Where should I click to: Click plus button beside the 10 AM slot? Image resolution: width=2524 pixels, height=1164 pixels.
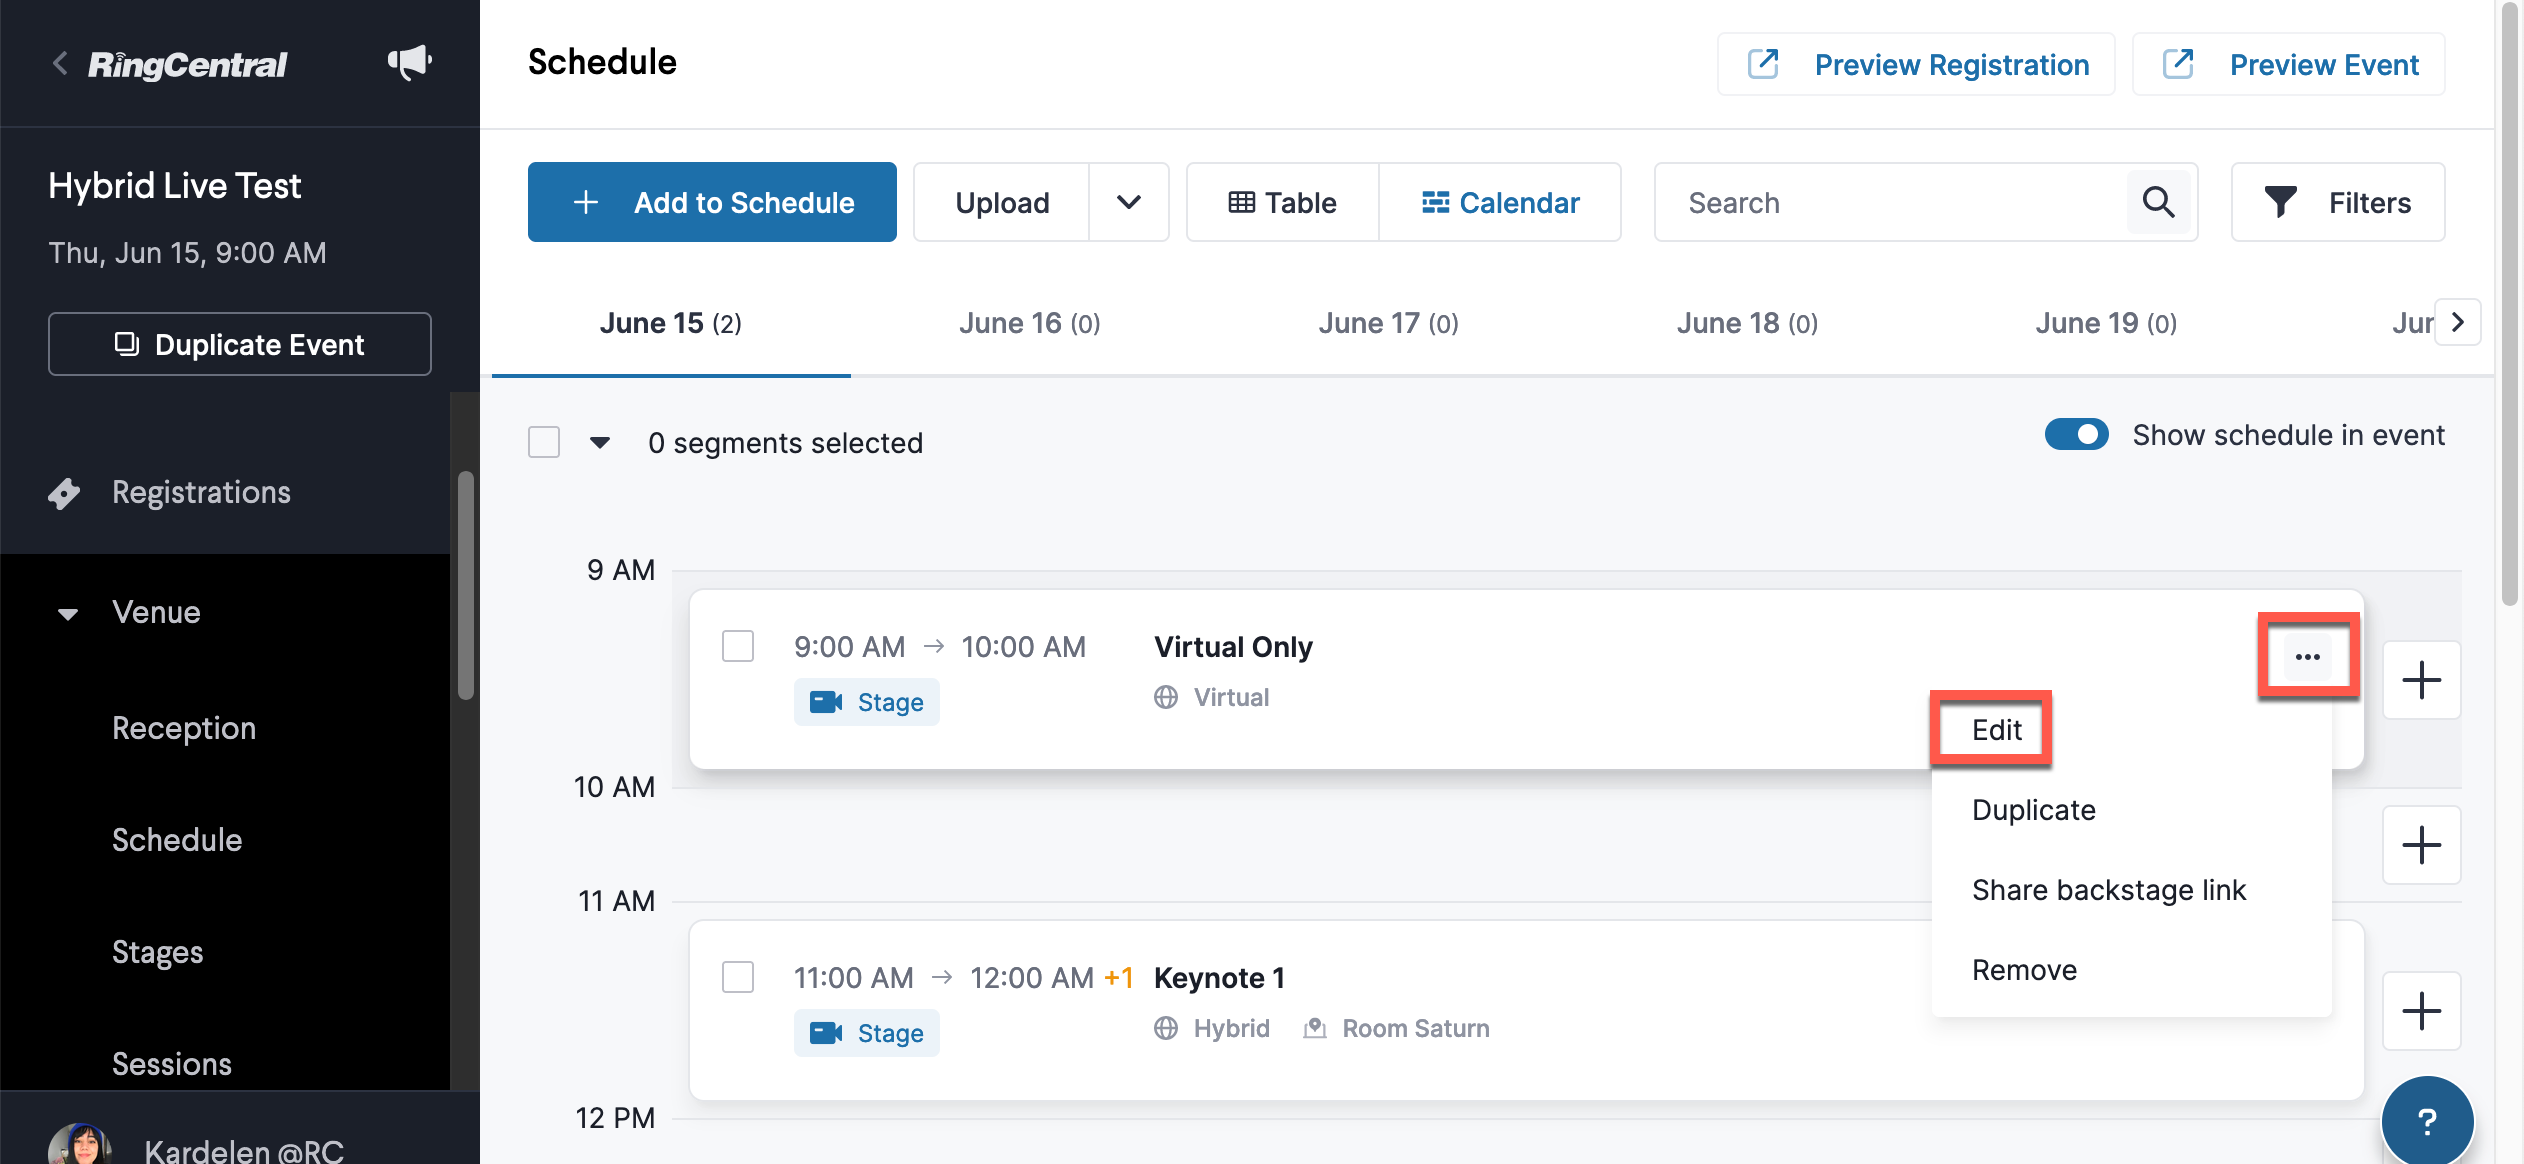coord(2421,846)
